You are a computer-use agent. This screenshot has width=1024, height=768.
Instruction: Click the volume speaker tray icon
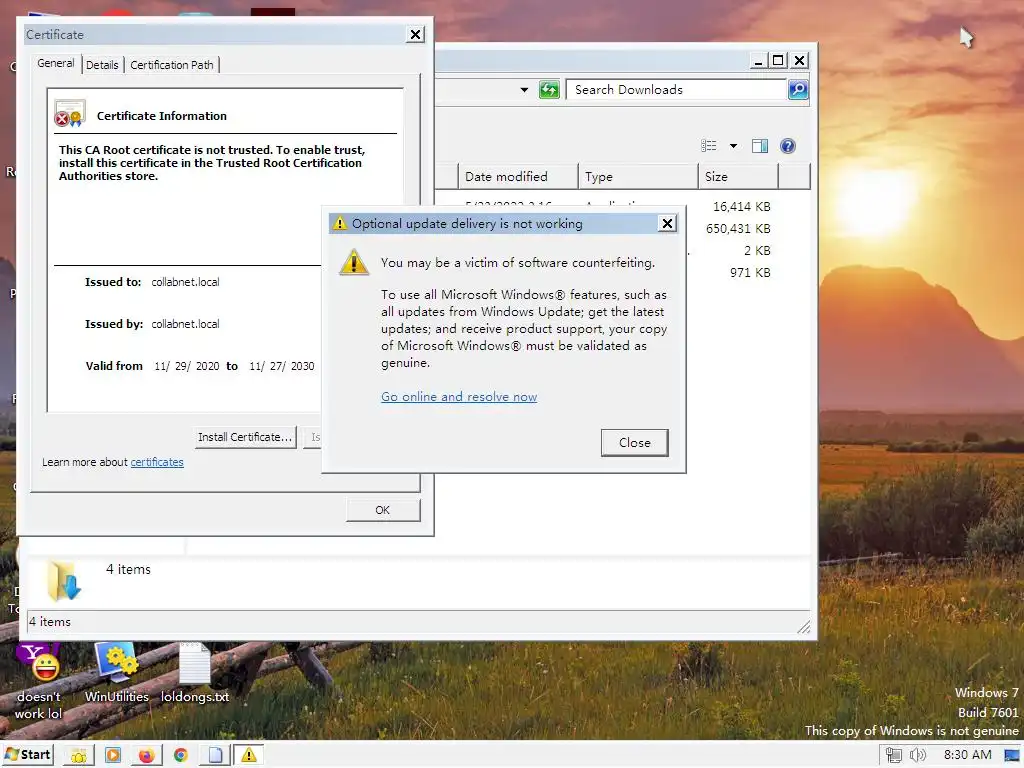pyautogui.click(x=918, y=755)
